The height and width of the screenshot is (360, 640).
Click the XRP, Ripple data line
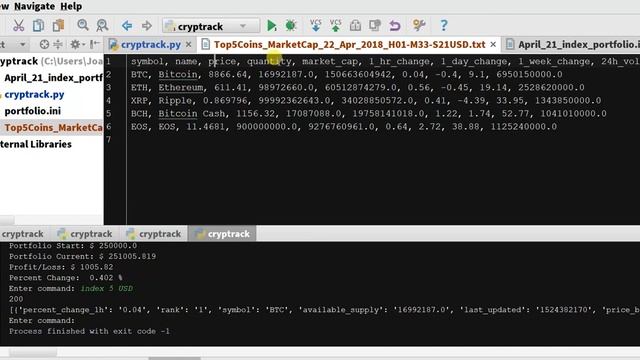366,100
